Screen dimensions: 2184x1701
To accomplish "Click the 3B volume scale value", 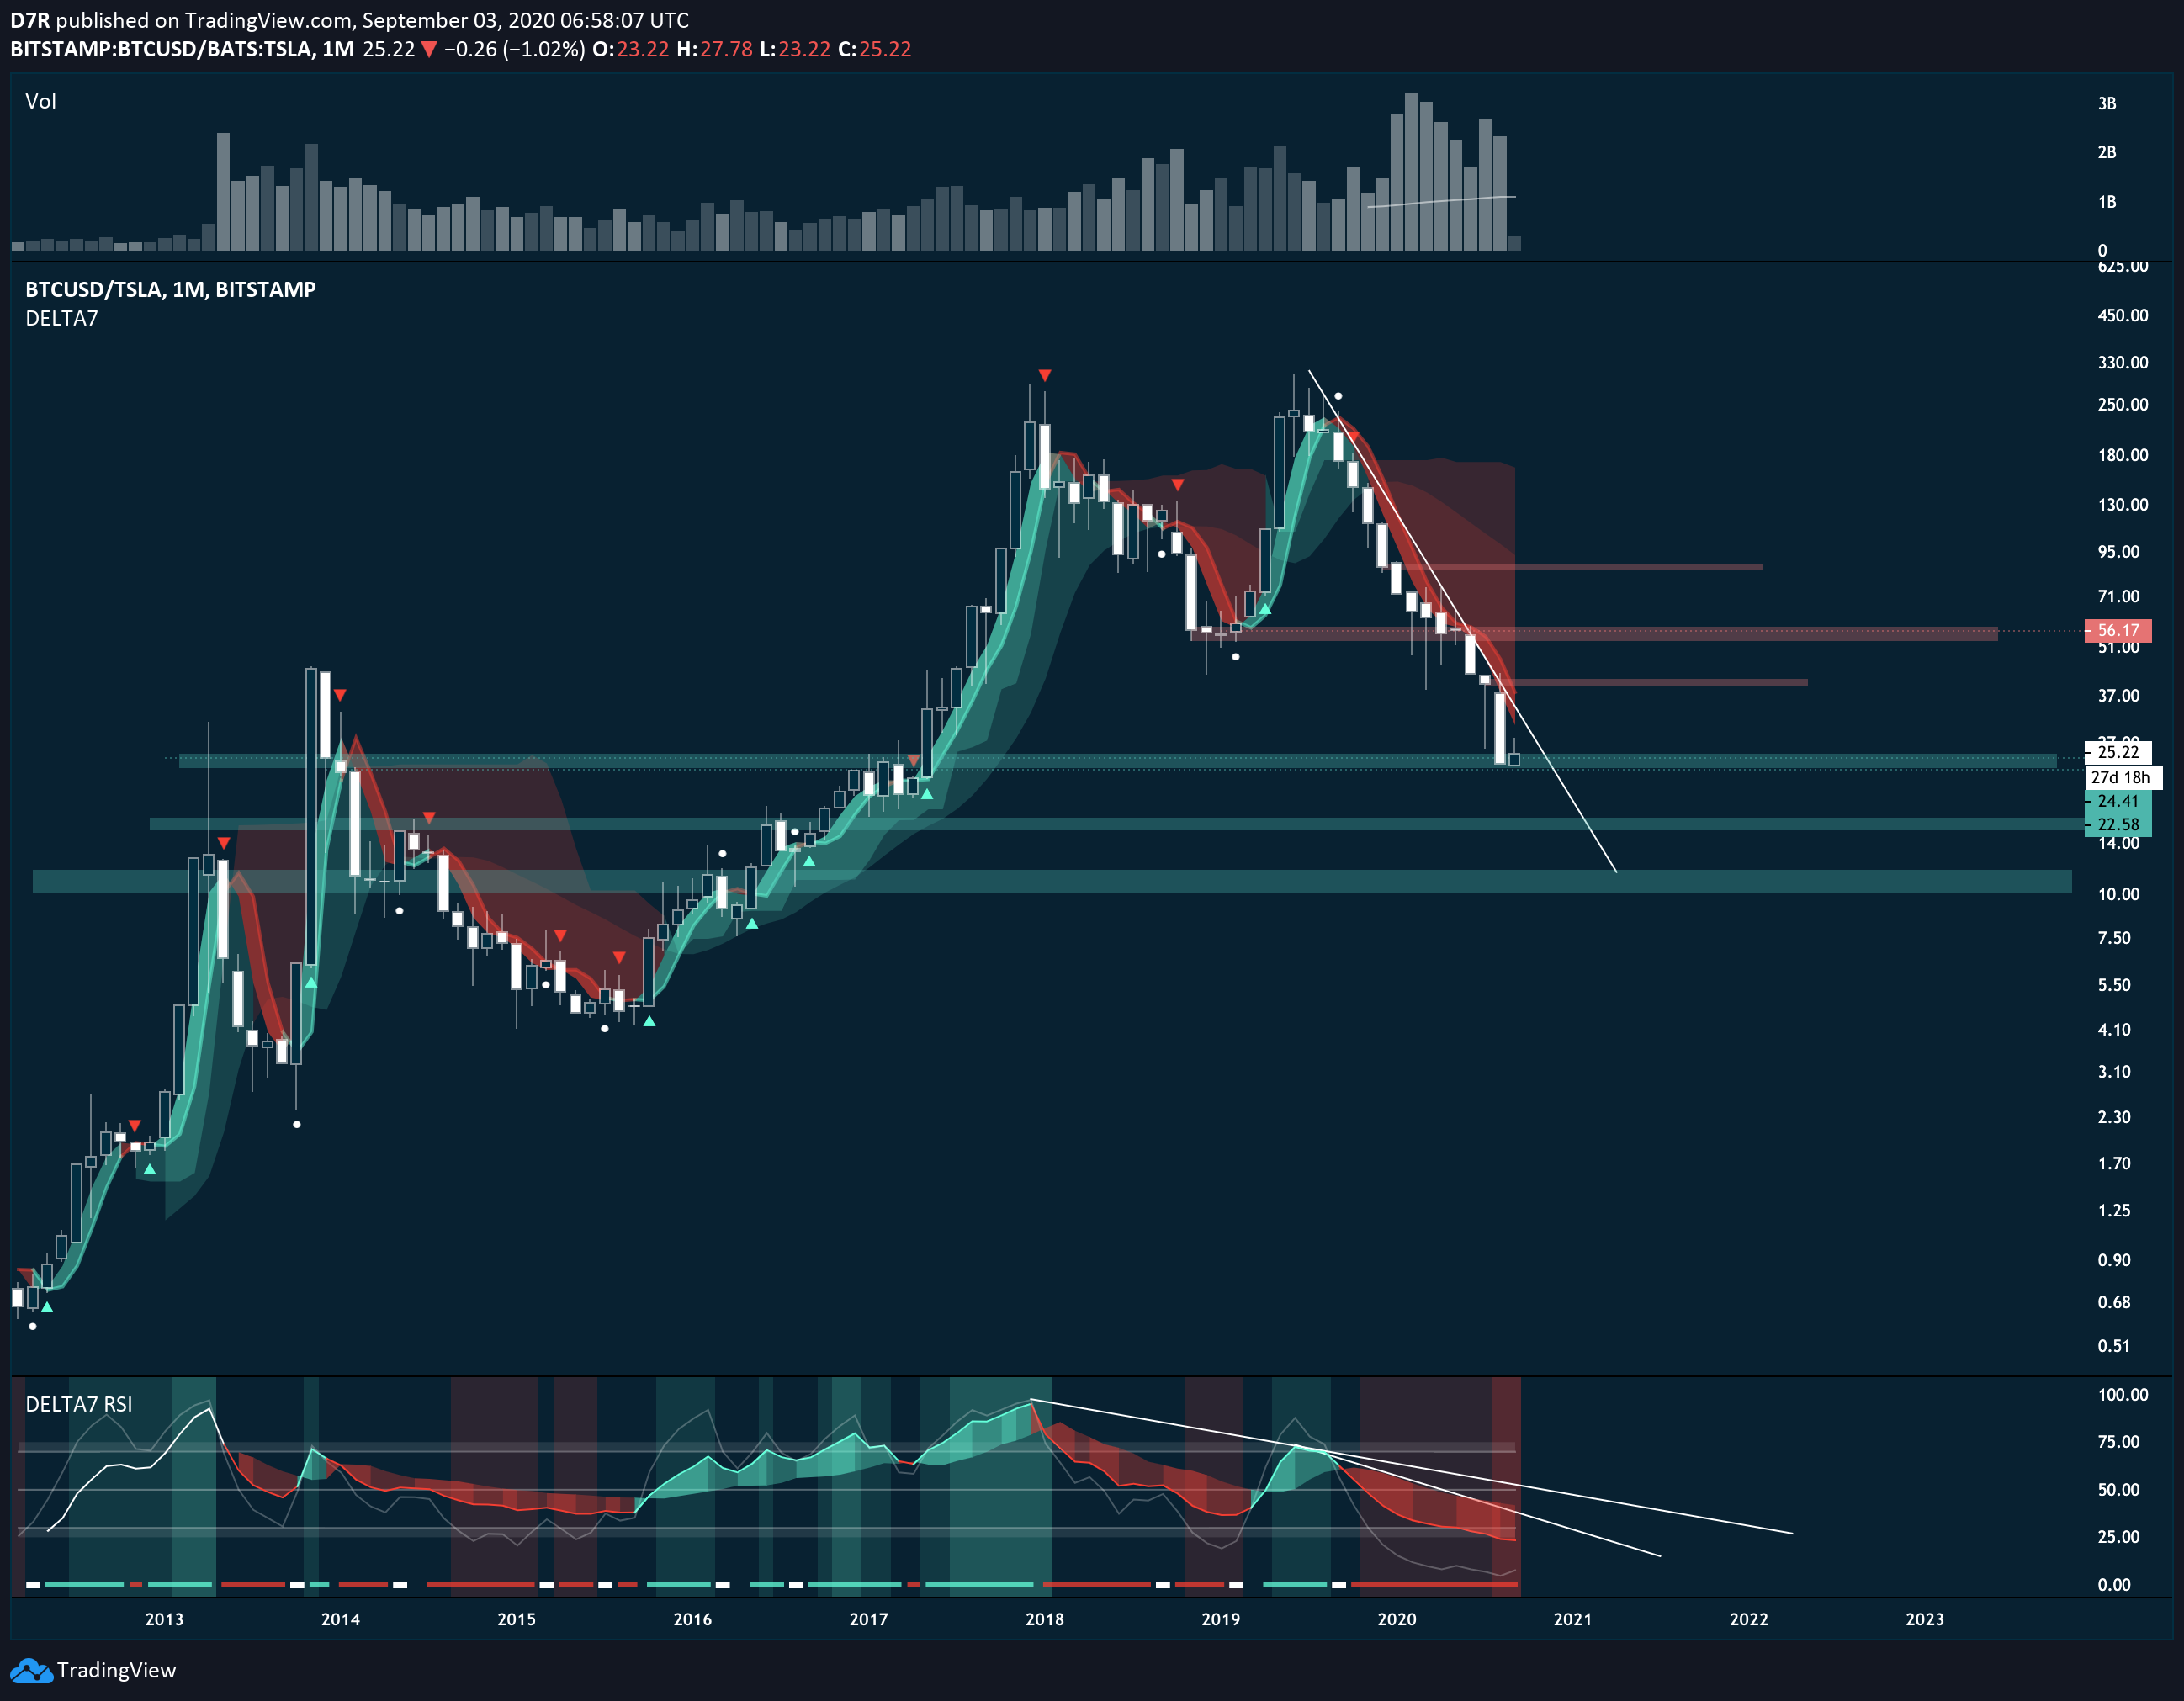I will point(2107,104).
